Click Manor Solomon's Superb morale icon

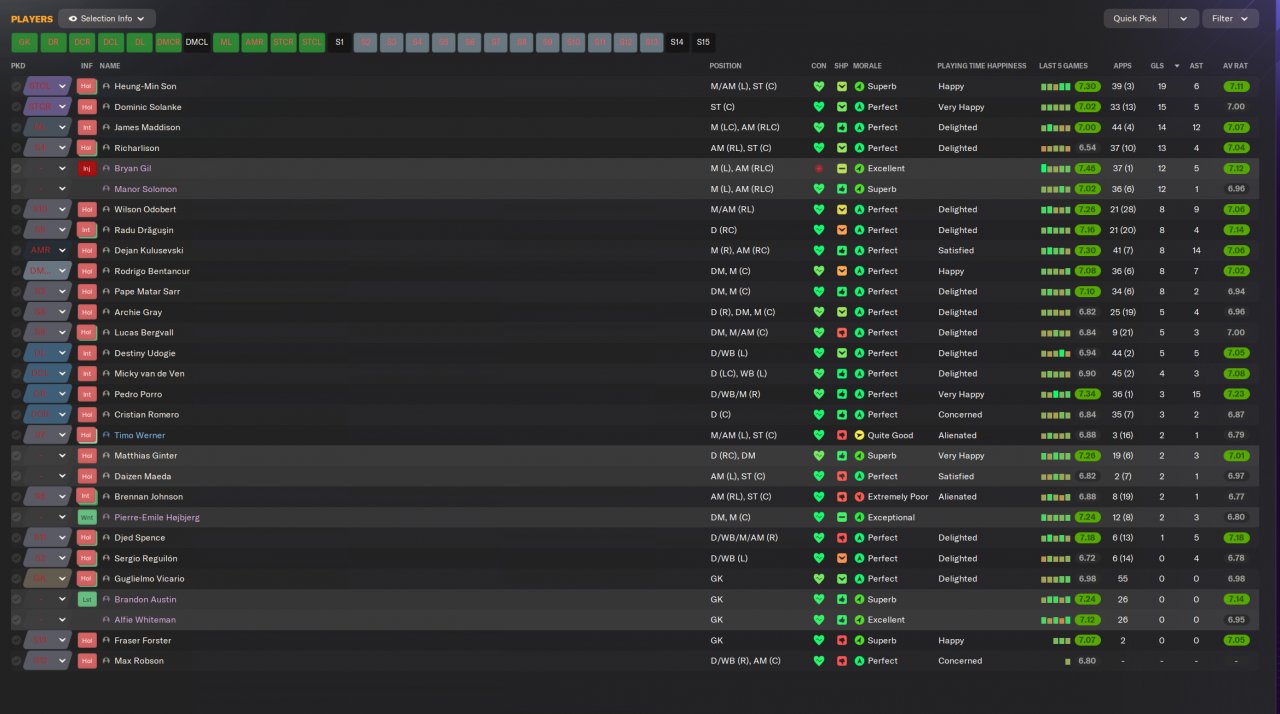(859, 189)
